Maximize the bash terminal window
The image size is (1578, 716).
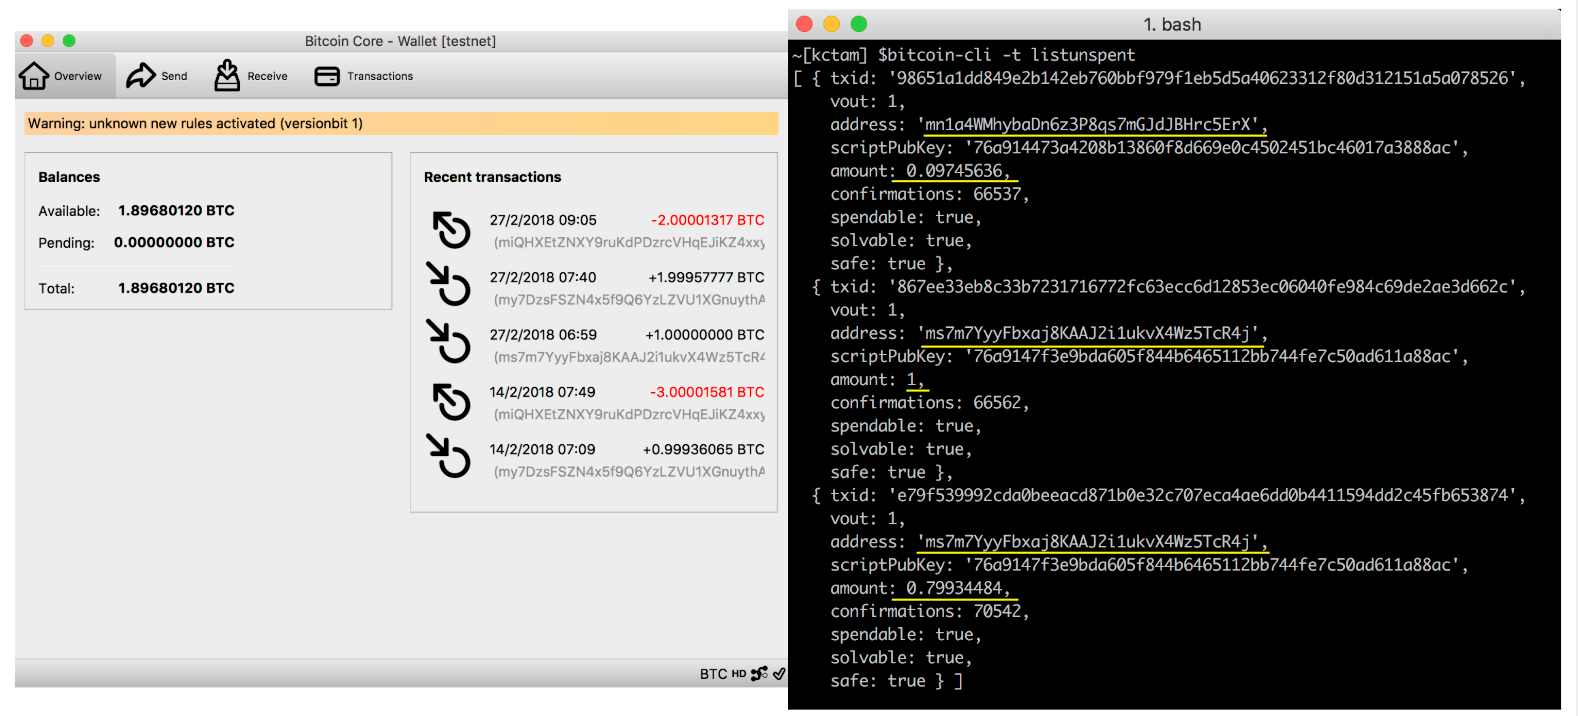point(859,24)
